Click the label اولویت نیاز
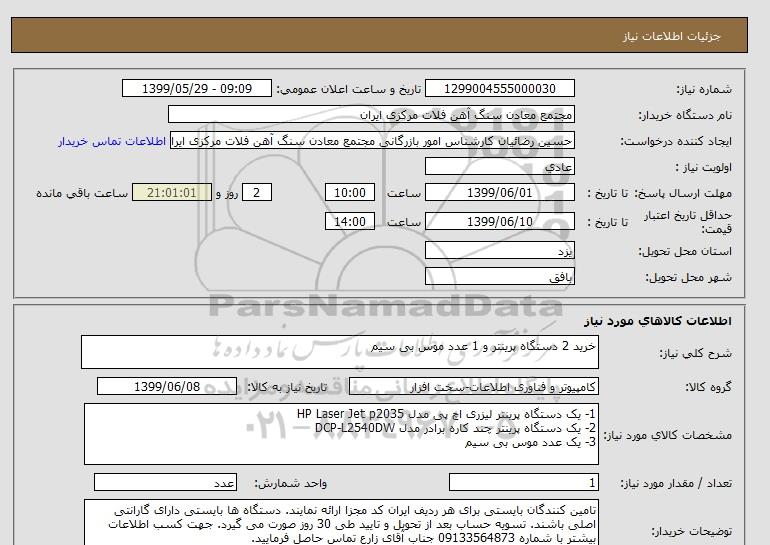The height and width of the screenshot is (545, 770). pyautogui.click(x=704, y=167)
